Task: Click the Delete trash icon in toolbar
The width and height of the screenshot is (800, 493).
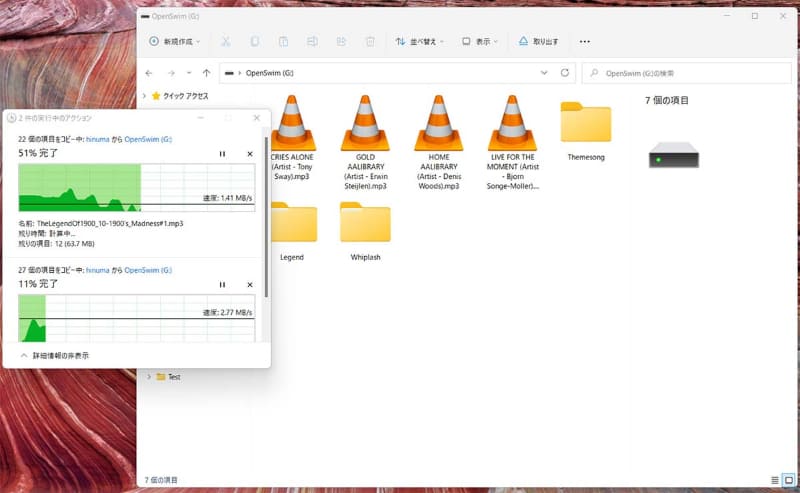Action: pos(370,42)
